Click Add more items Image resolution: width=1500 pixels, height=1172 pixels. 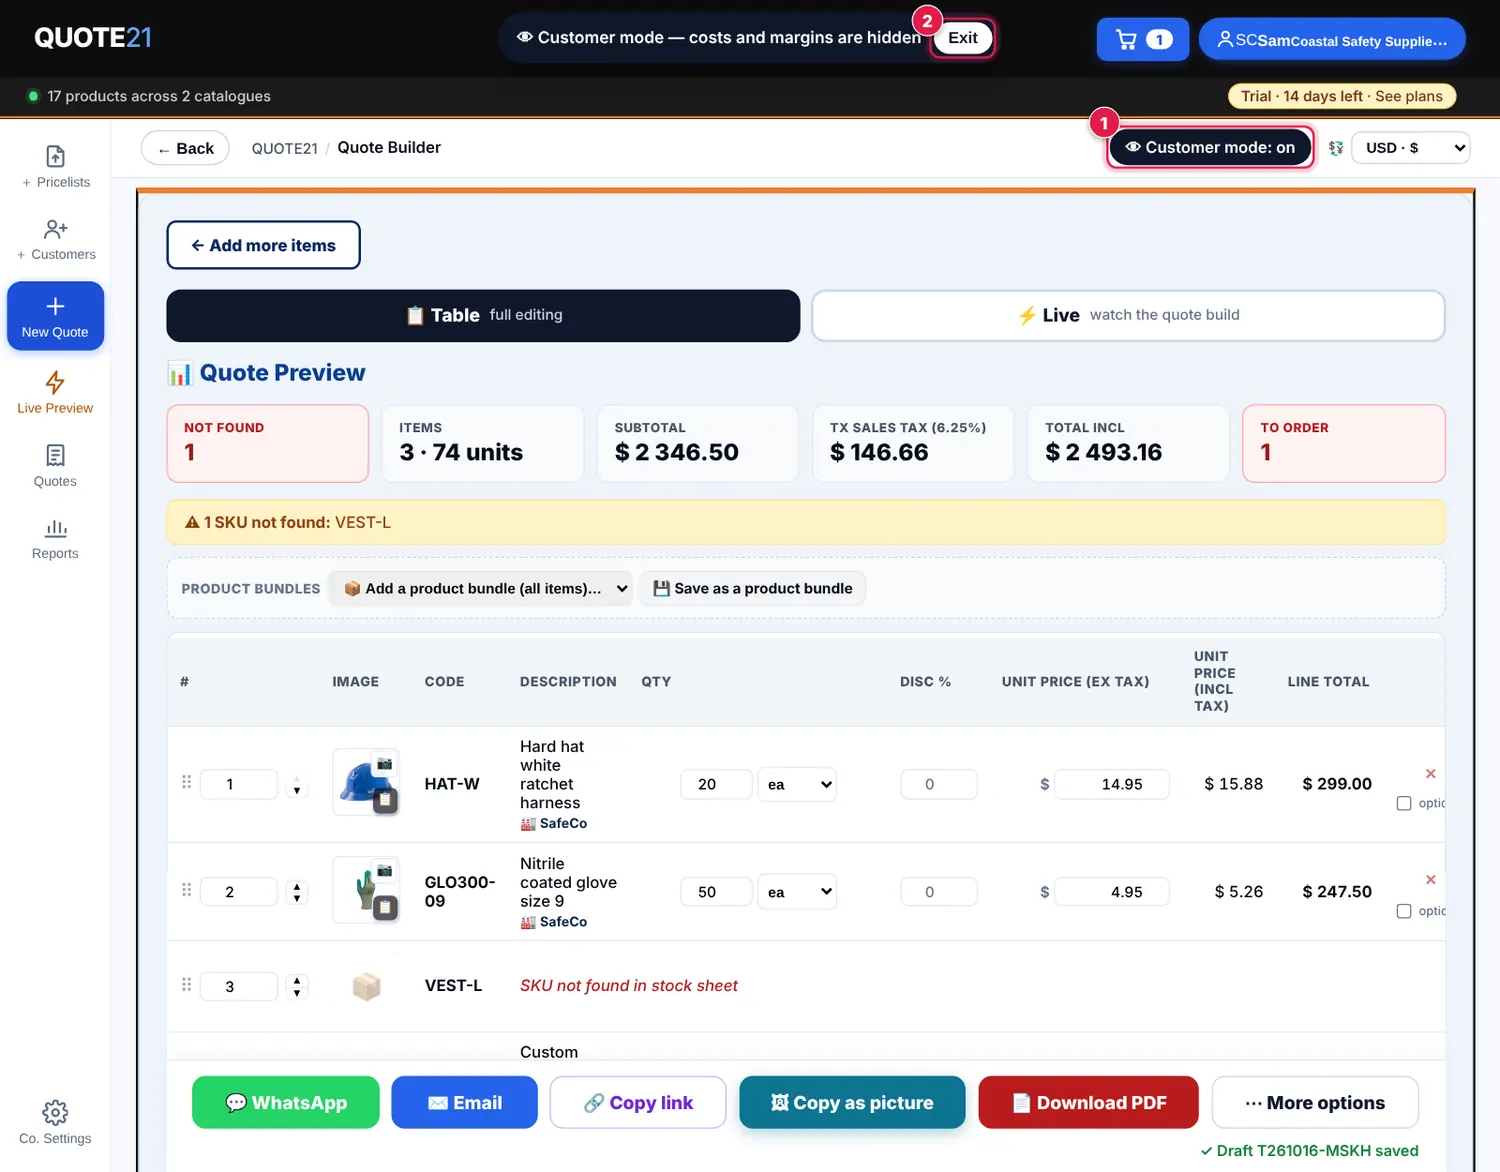[x=263, y=245]
